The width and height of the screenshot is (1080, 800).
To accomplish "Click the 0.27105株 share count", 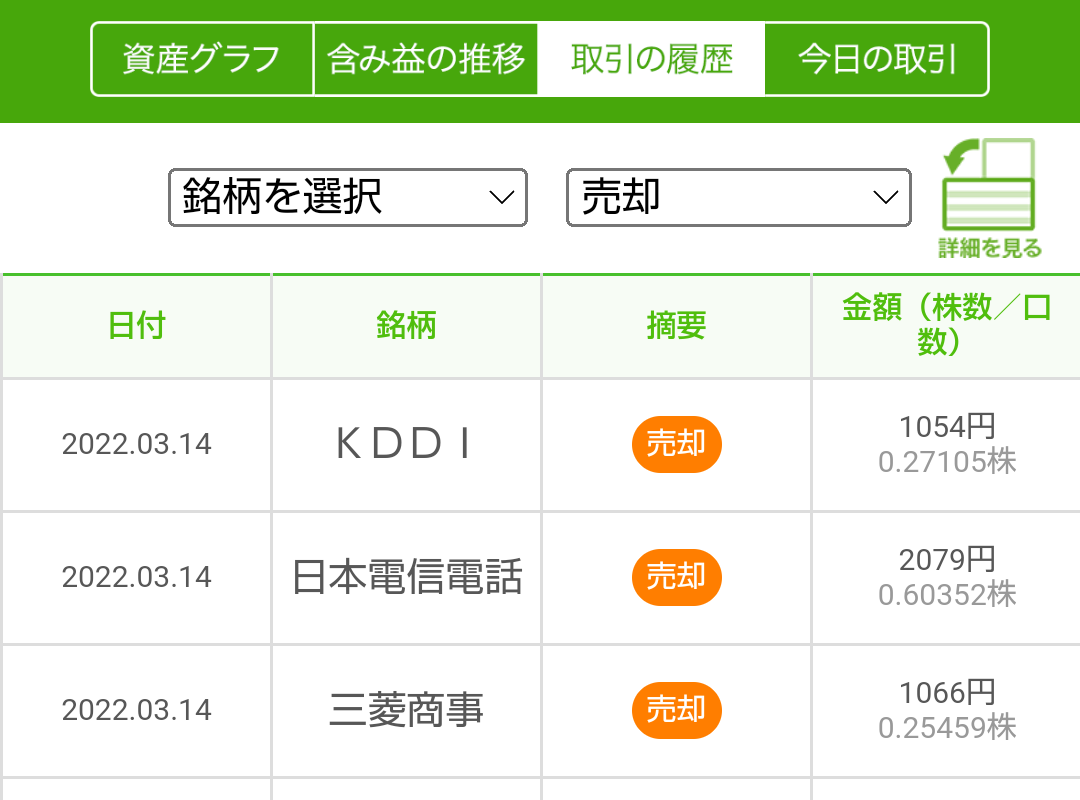I will [x=947, y=462].
